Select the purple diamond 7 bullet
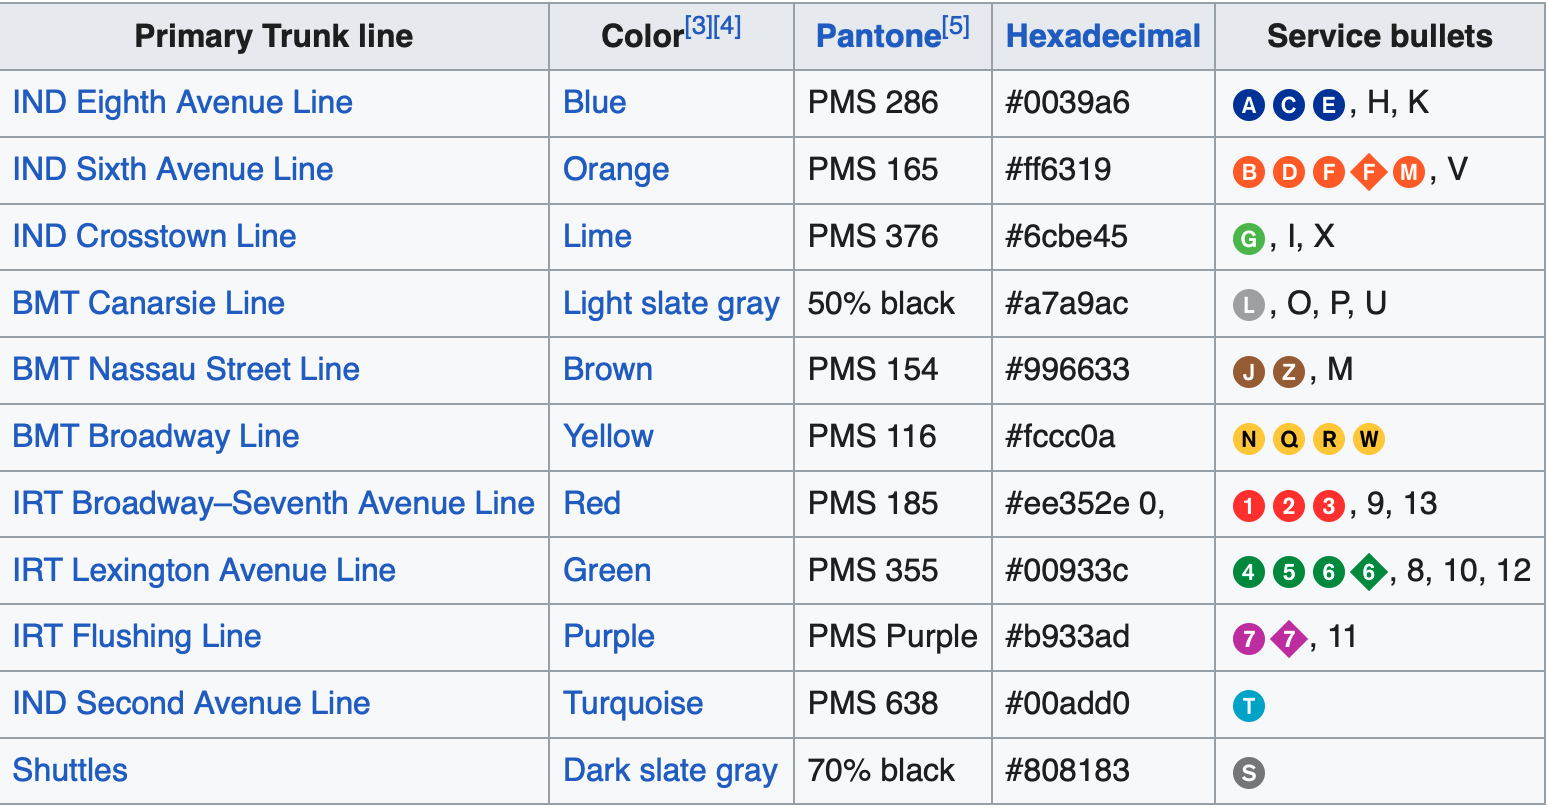 [x=1289, y=639]
